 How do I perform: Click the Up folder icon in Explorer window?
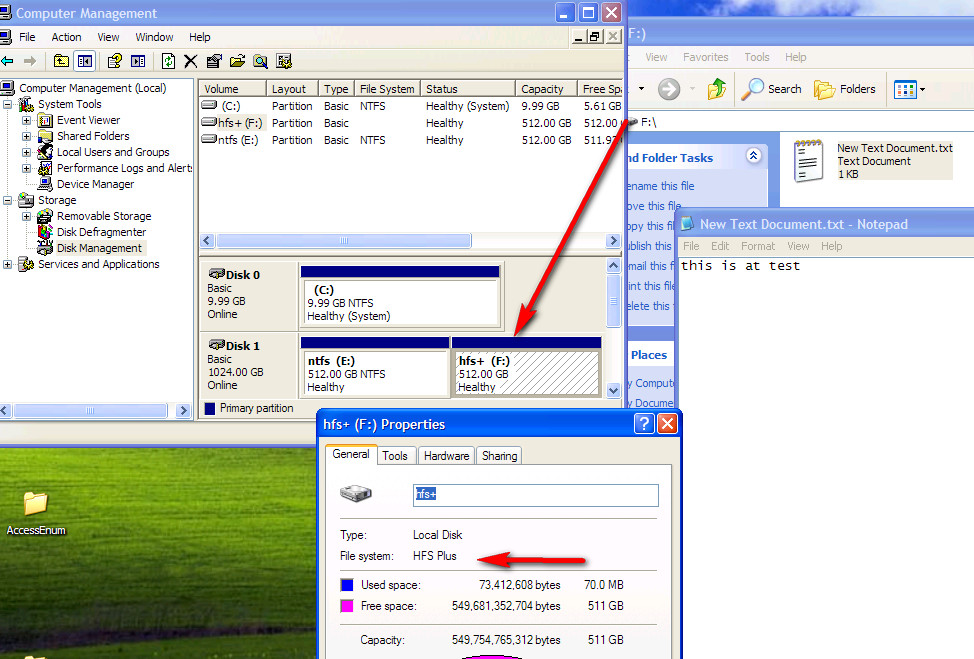(x=716, y=89)
